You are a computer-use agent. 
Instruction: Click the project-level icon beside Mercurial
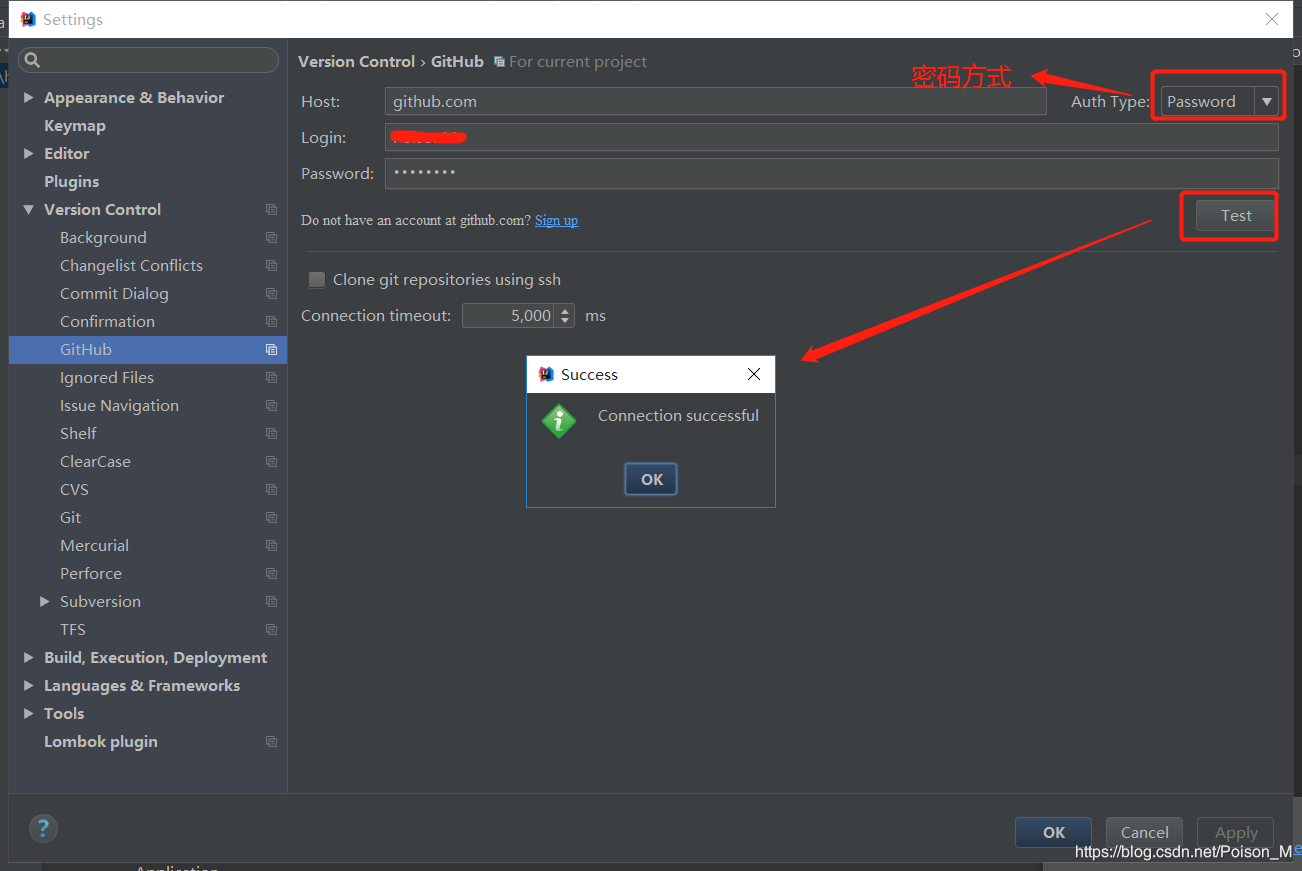[x=271, y=546]
